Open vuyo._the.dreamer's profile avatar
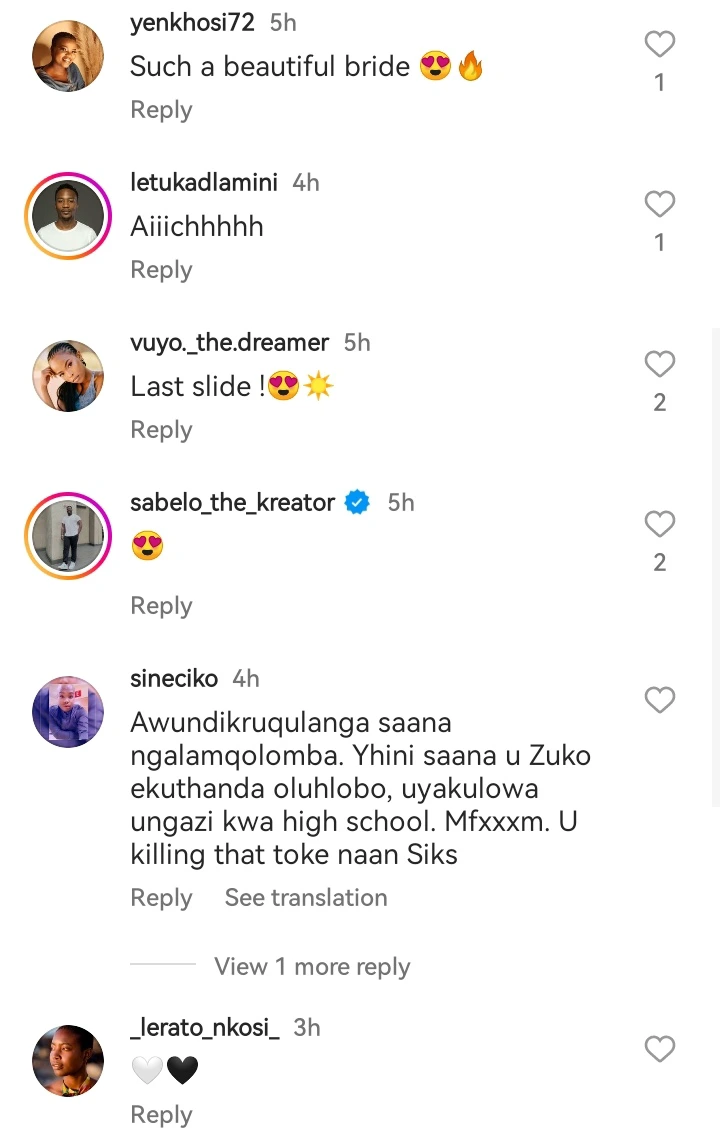Viewport: 720px width, 1139px height. (68, 376)
